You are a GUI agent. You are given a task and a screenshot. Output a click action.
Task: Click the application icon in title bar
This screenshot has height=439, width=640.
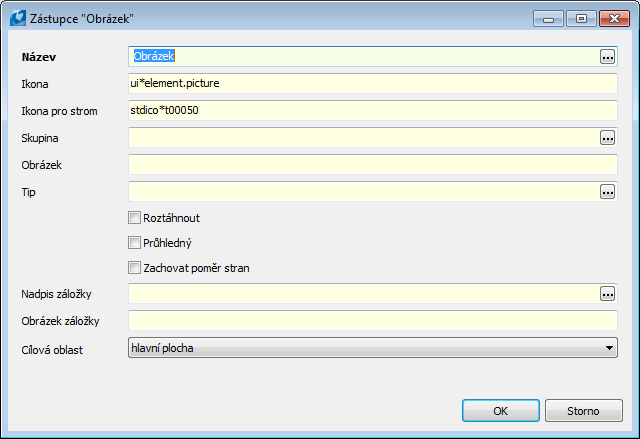17,16
